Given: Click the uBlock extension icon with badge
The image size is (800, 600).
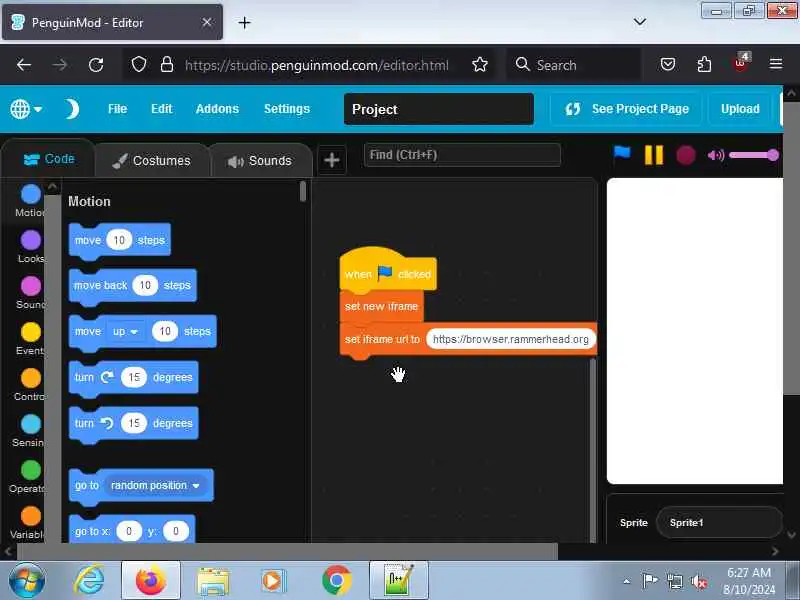Looking at the screenshot, I should click(x=740, y=63).
